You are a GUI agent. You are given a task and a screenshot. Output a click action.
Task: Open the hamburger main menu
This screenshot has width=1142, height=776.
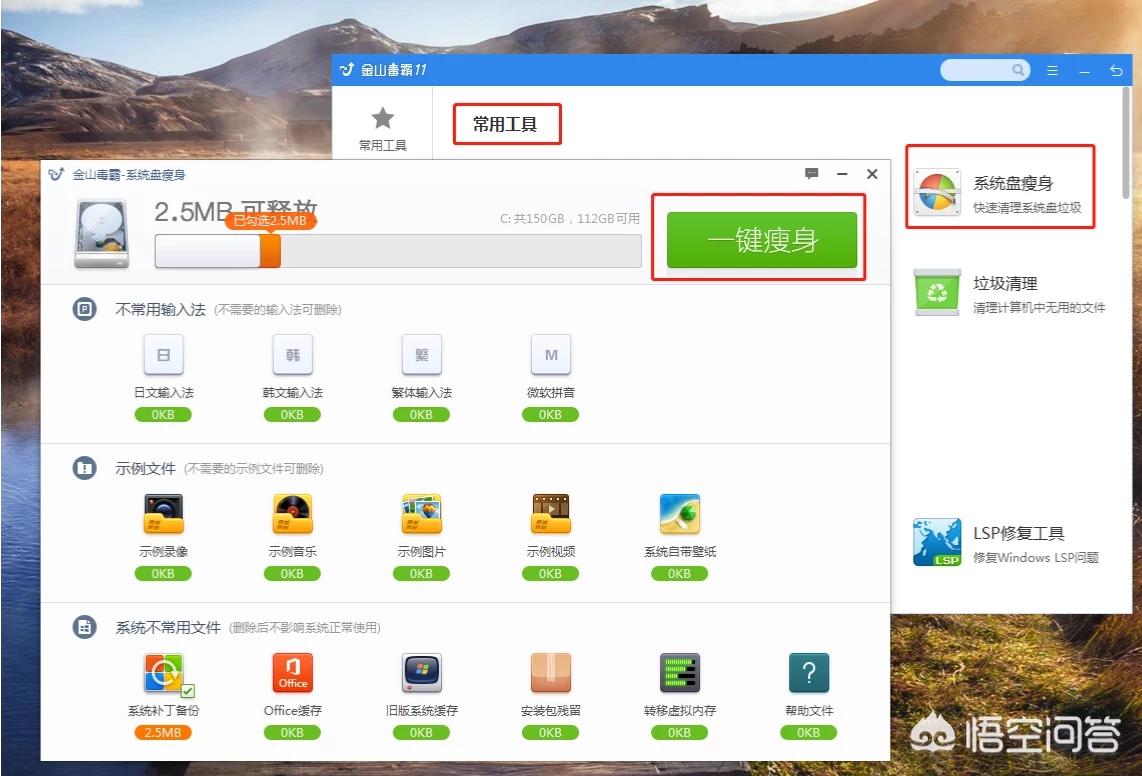tap(1052, 70)
